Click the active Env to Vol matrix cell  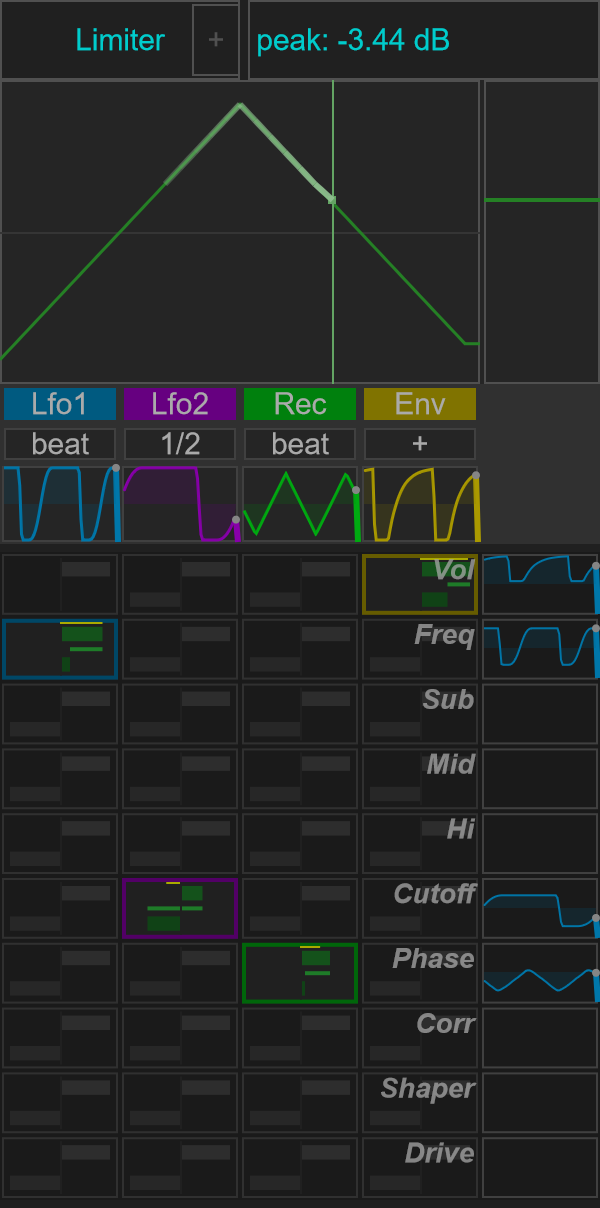[x=420, y=584]
